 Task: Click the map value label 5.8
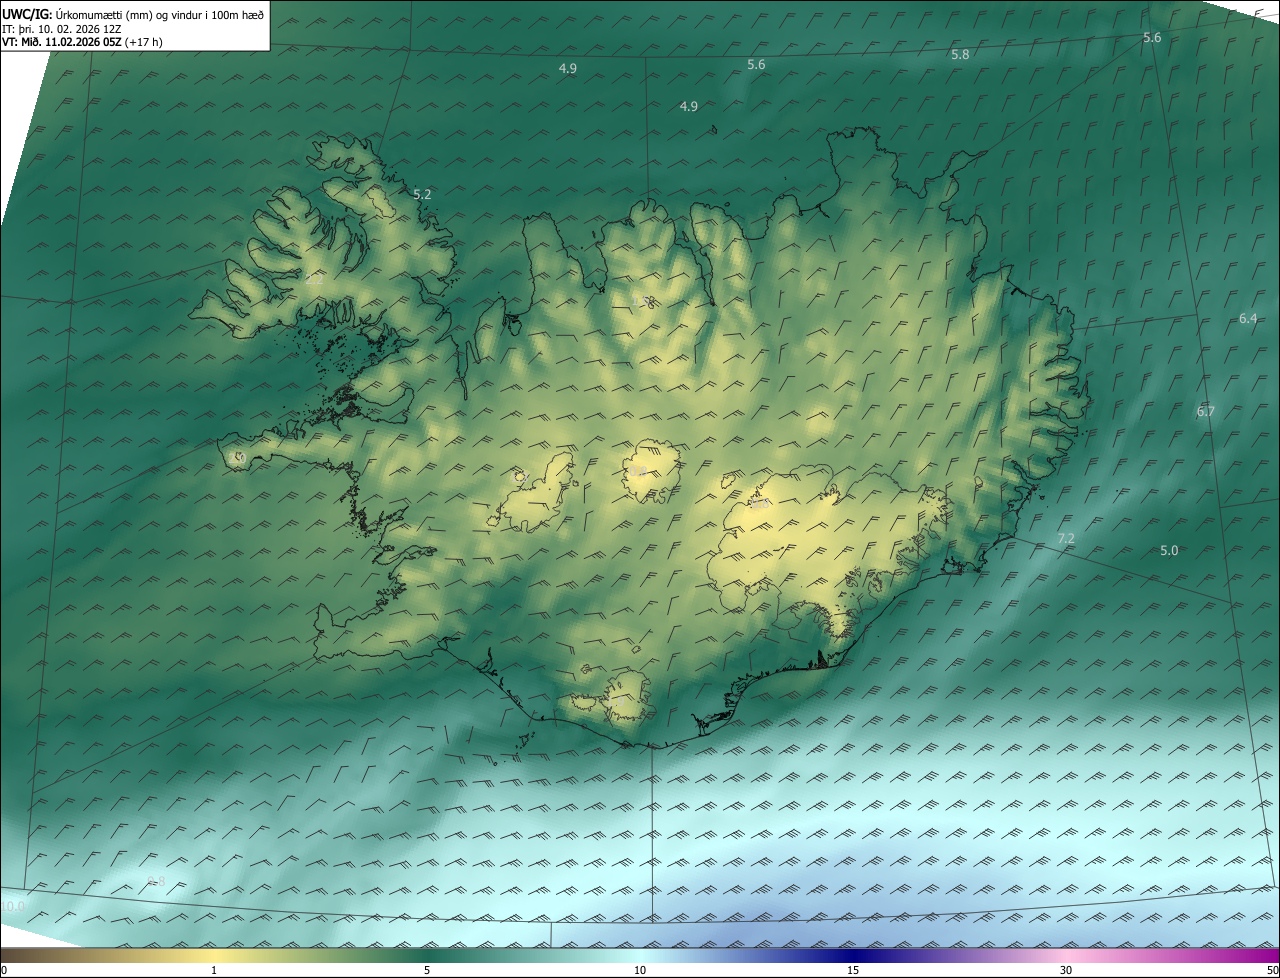tap(960, 55)
